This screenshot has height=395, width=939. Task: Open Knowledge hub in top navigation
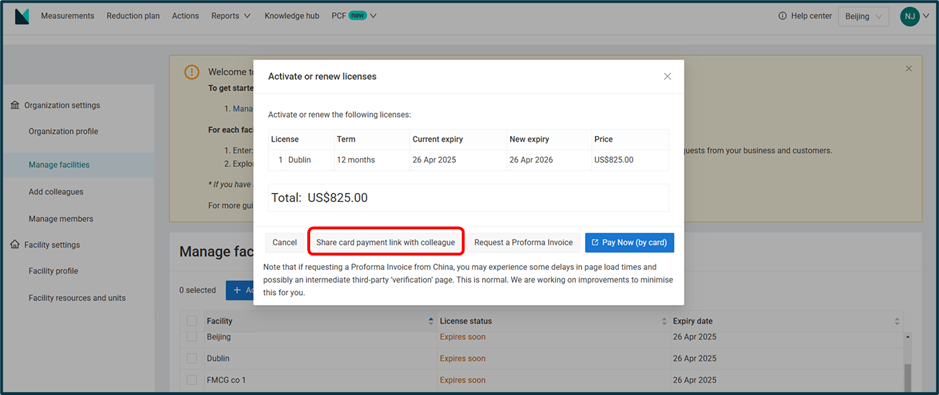[x=292, y=16]
